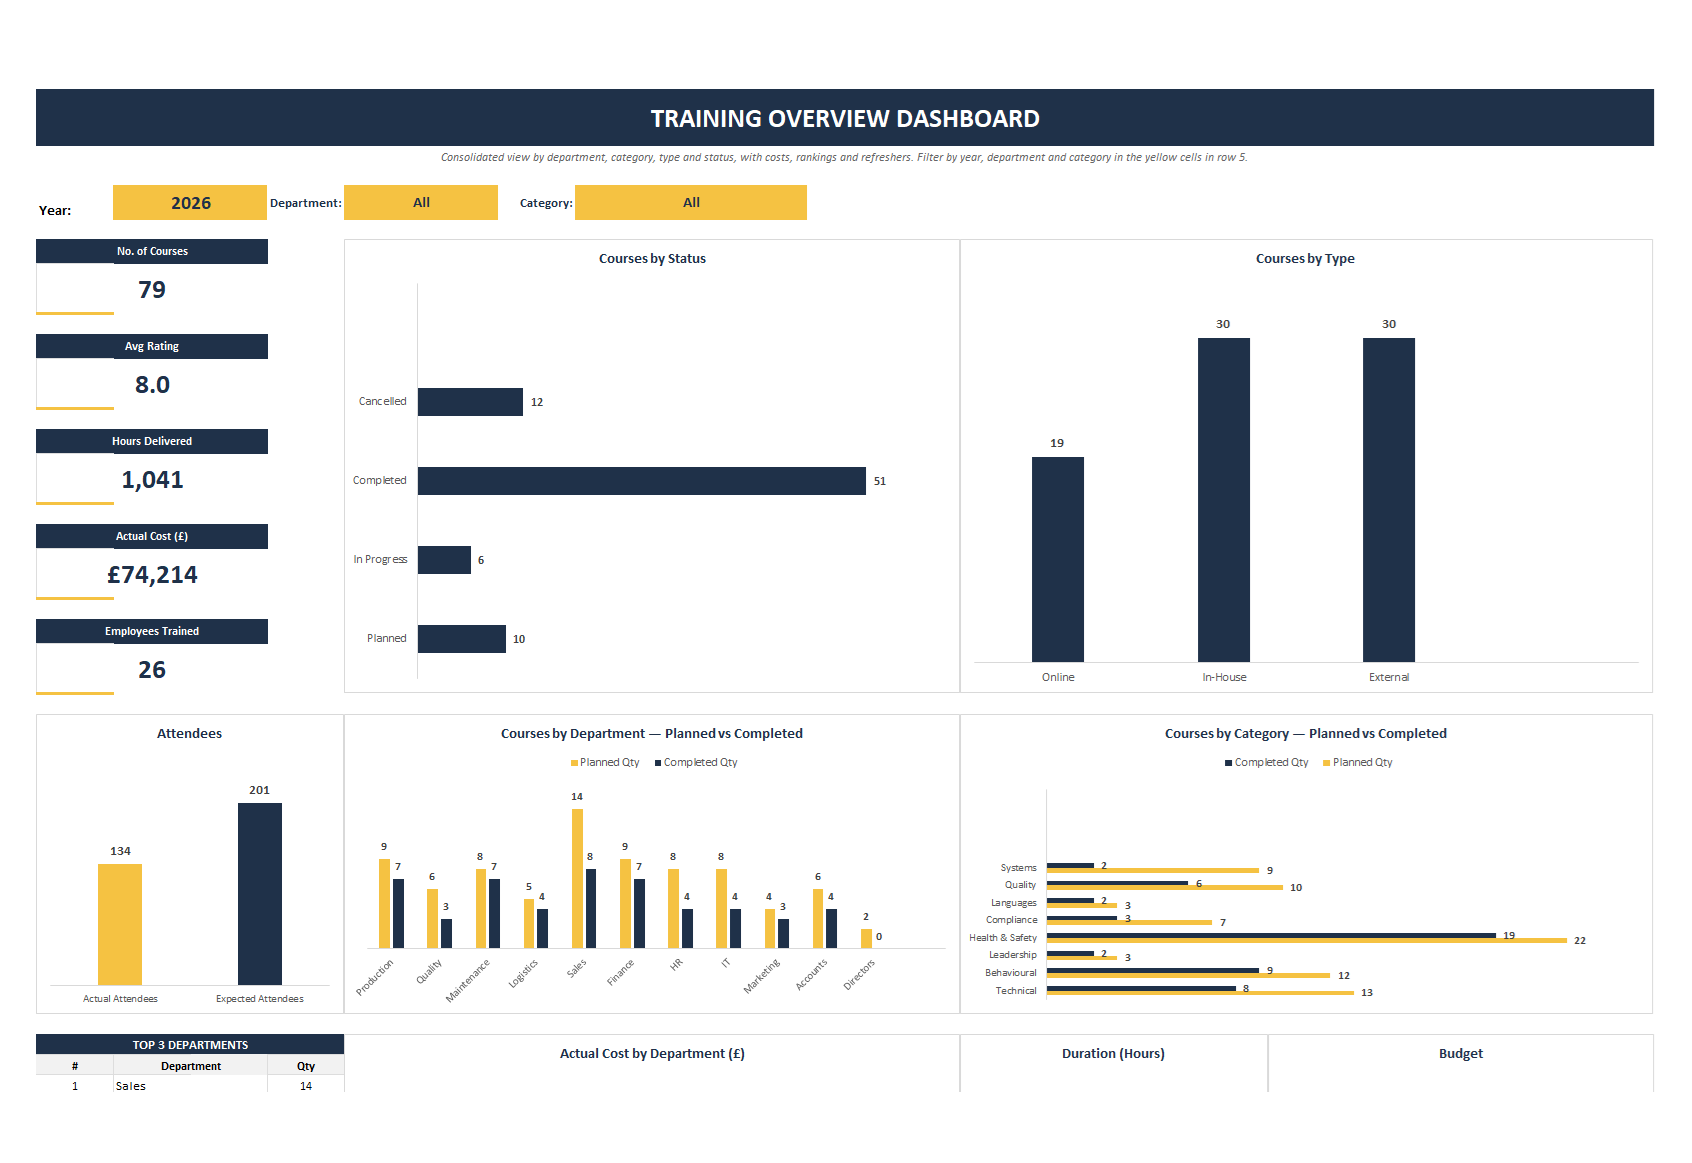Viewport: 1692px width, 1163px height.
Task: Click the Budget chart title
Action: 1461,1053
